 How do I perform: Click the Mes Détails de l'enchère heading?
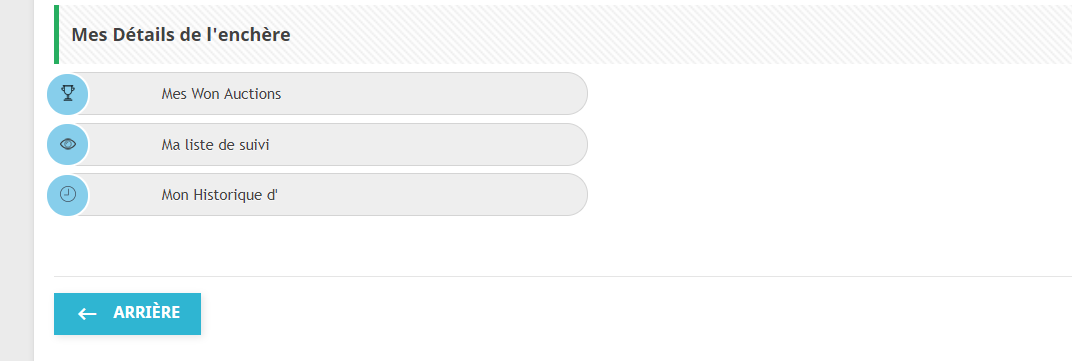181,35
